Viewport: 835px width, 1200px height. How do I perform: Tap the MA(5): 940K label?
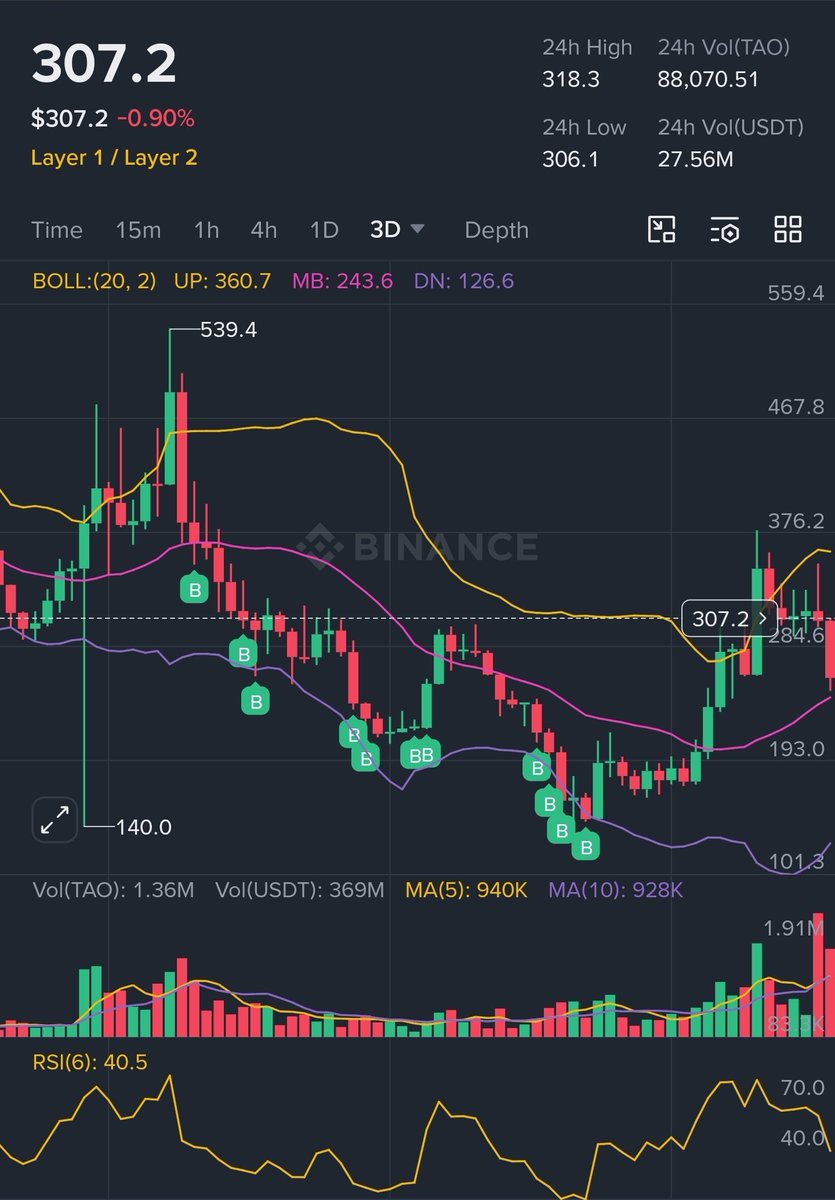[466, 890]
